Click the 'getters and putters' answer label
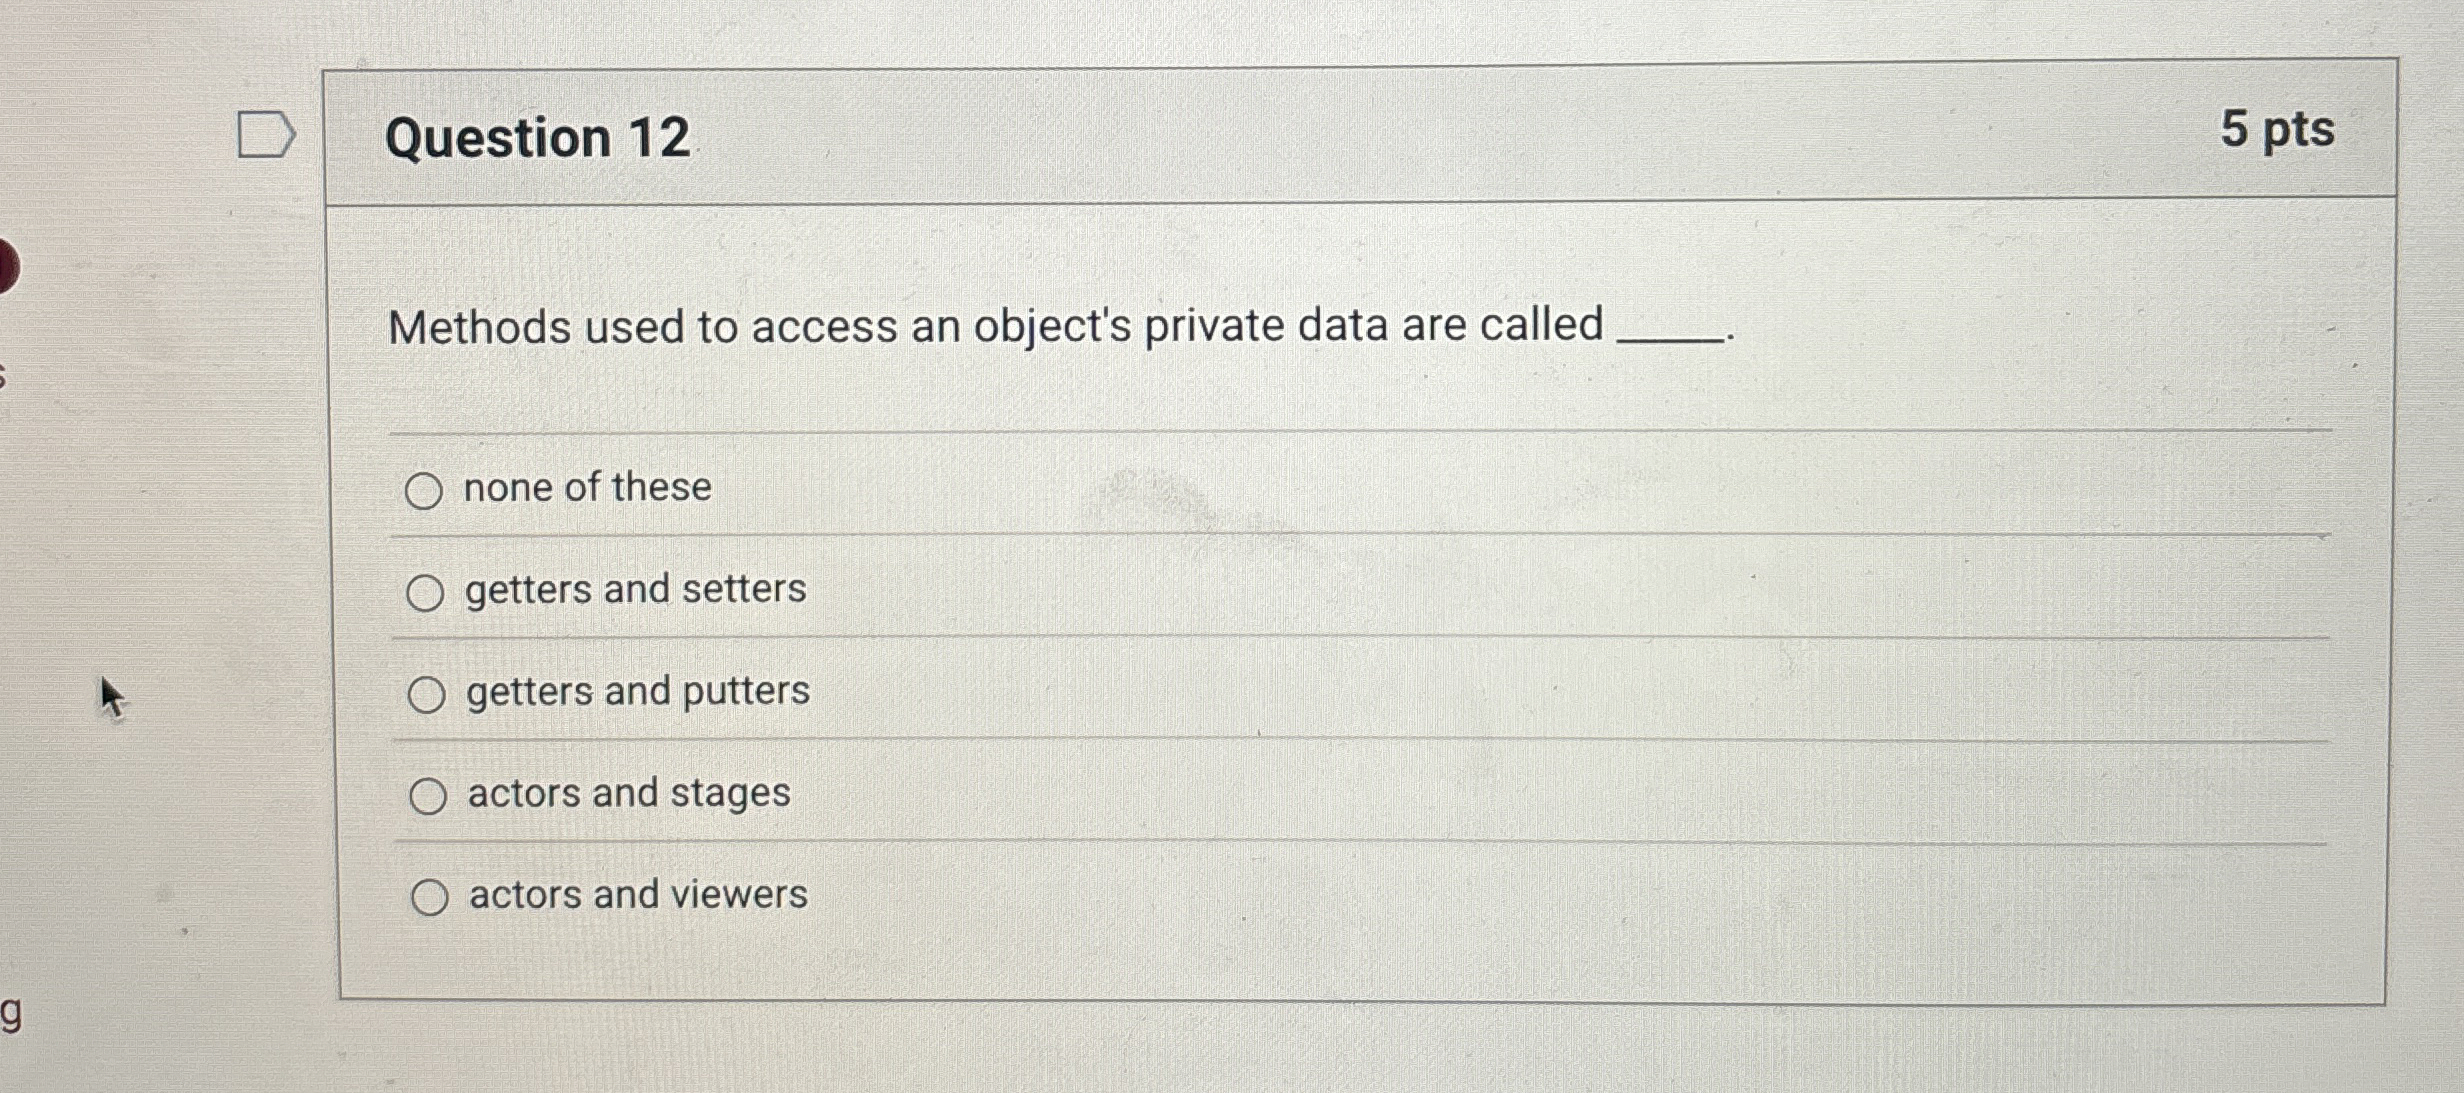This screenshot has height=1093, width=2464. (634, 692)
